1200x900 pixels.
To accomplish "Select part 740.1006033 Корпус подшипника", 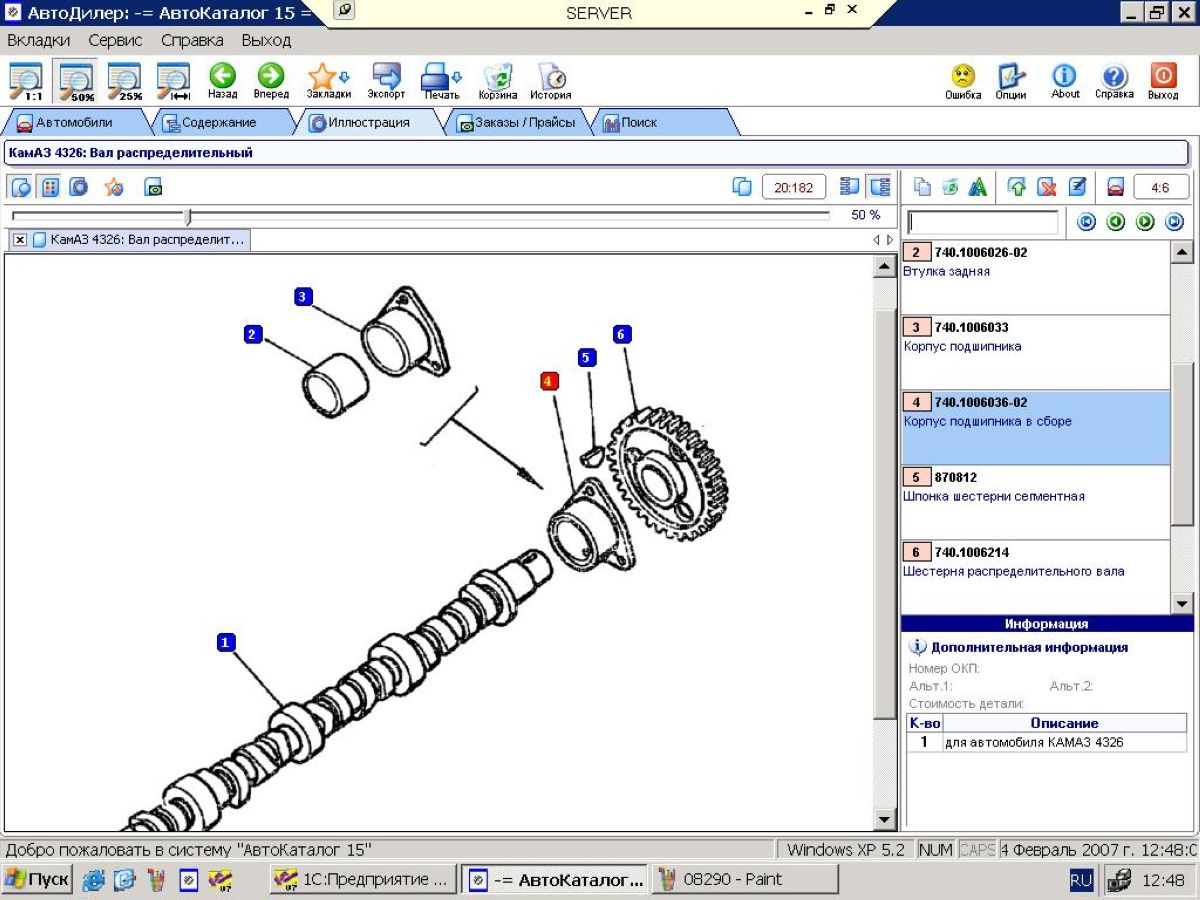I will [1035, 353].
